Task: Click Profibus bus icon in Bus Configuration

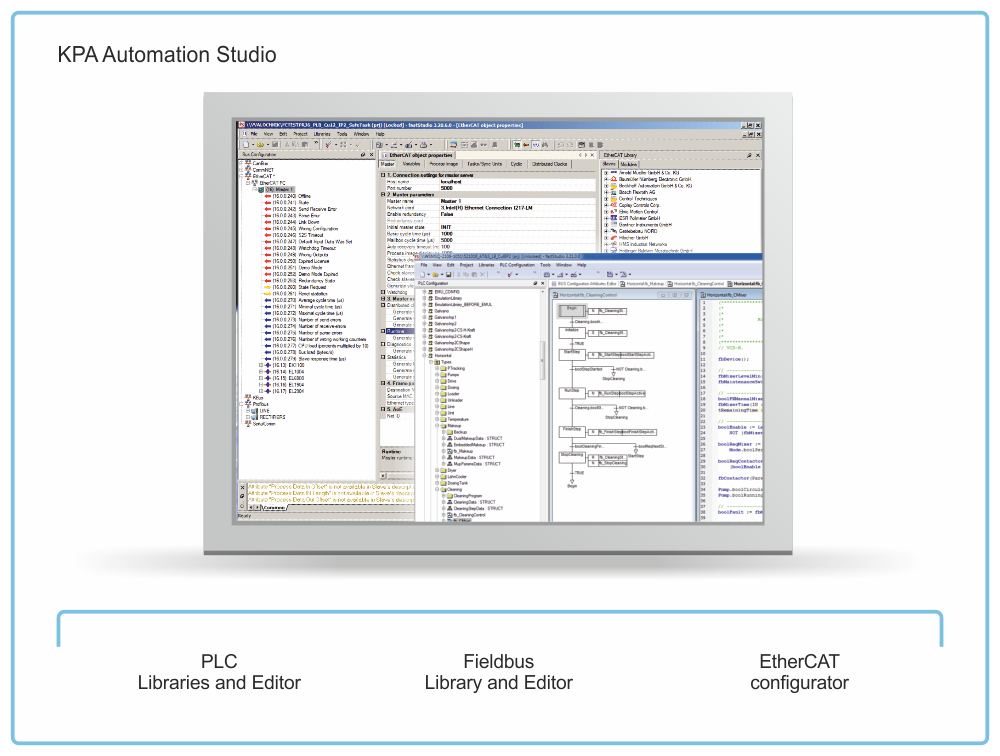Action: (248, 404)
